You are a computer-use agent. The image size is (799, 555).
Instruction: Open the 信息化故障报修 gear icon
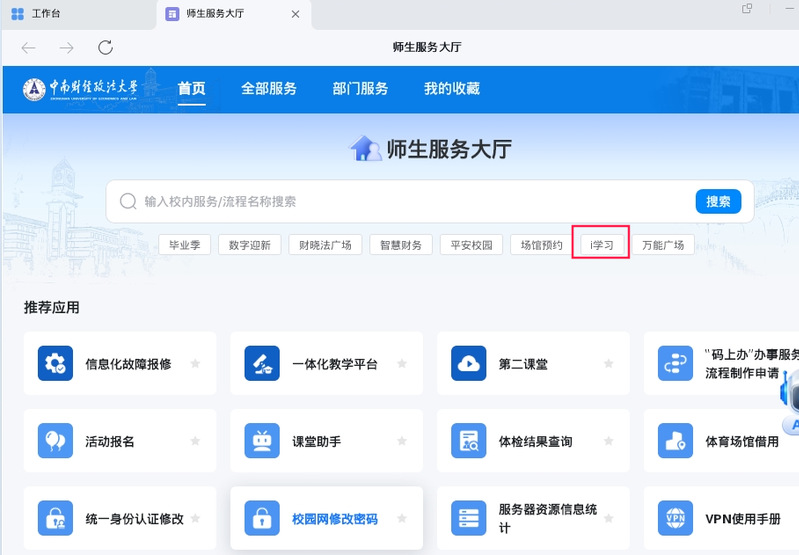click(56, 364)
